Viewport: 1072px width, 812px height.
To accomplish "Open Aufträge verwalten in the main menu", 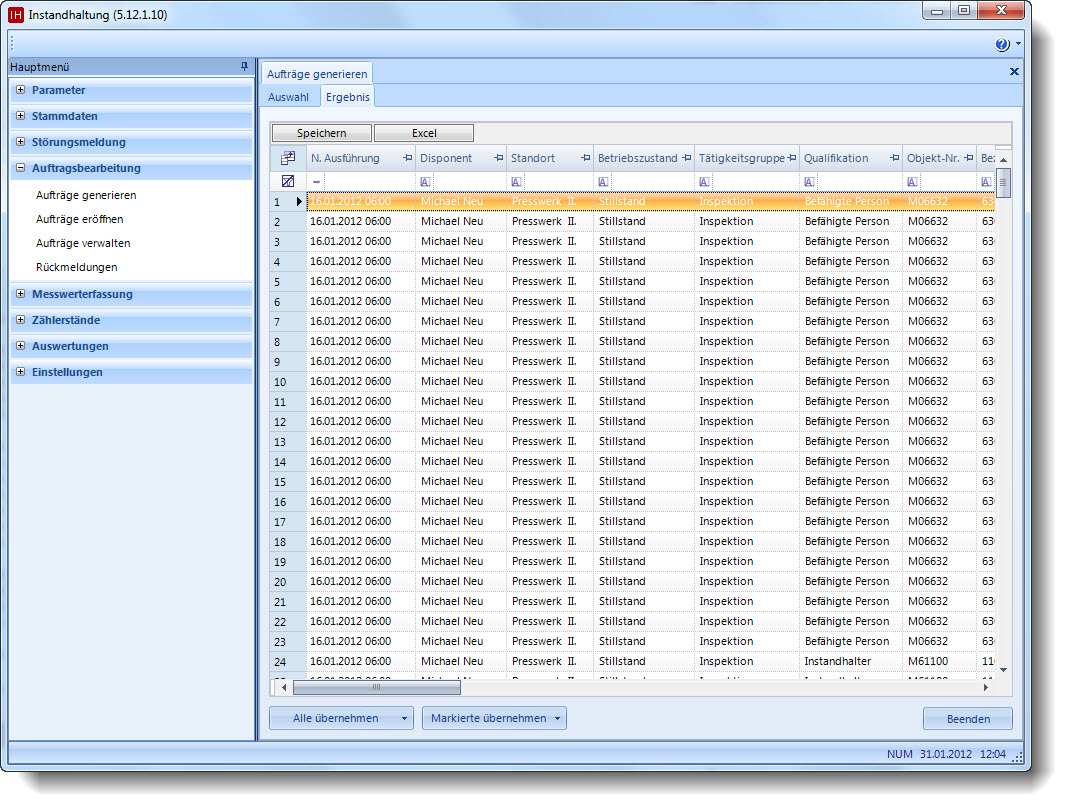I will point(82,243).
